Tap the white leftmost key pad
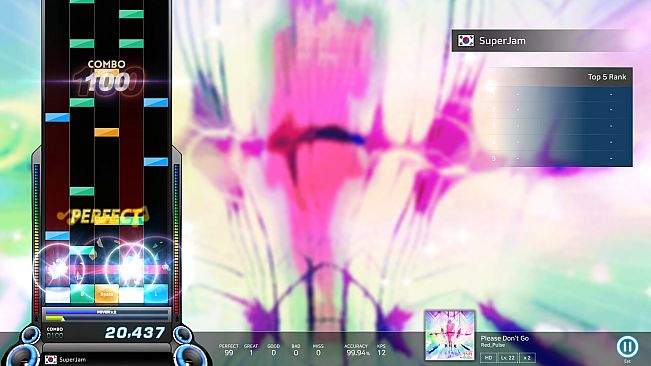 pyautogui.click(x=57, y=295)
